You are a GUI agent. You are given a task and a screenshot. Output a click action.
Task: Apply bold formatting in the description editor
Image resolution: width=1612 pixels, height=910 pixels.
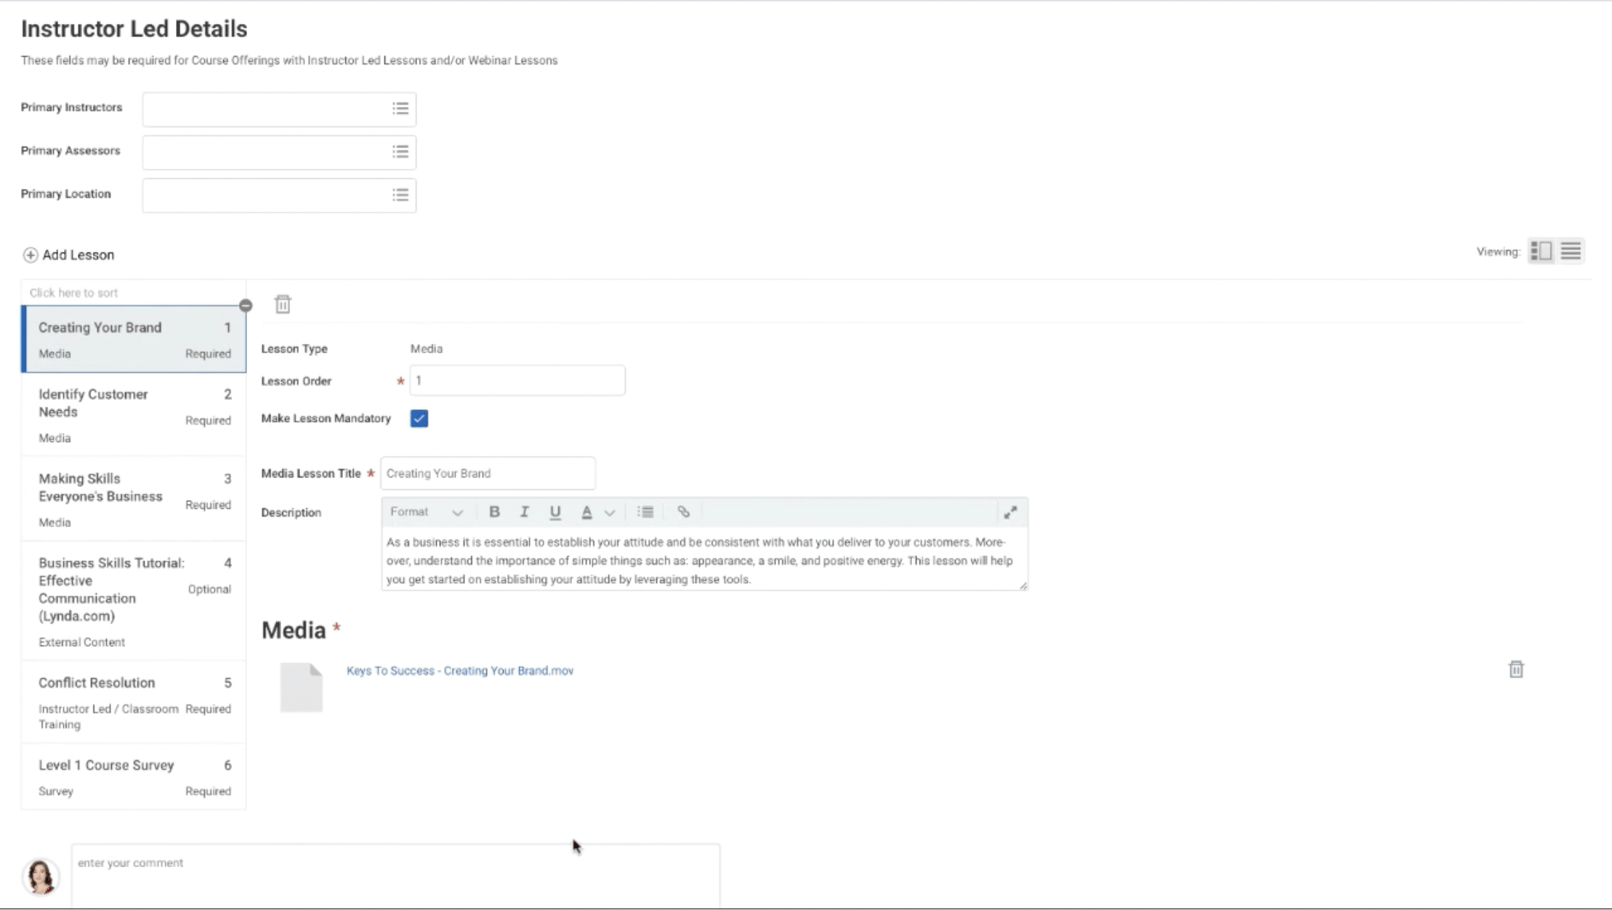(x=494, y=512)
